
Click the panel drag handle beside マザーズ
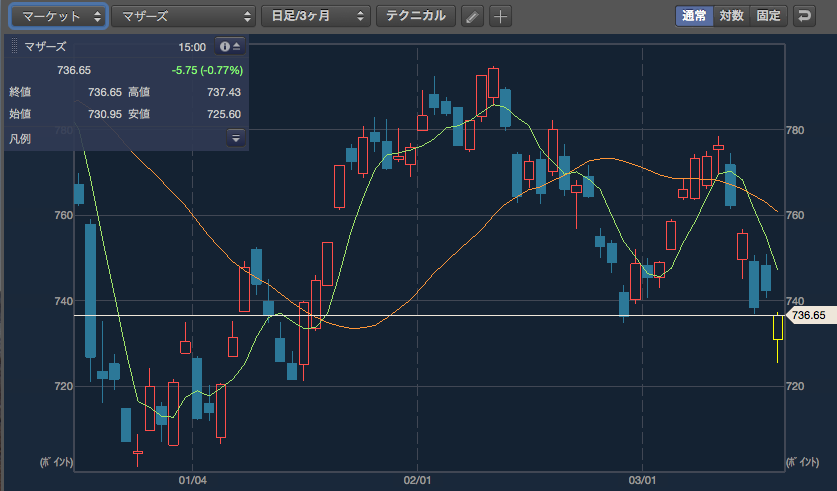[x=14, y=46]
